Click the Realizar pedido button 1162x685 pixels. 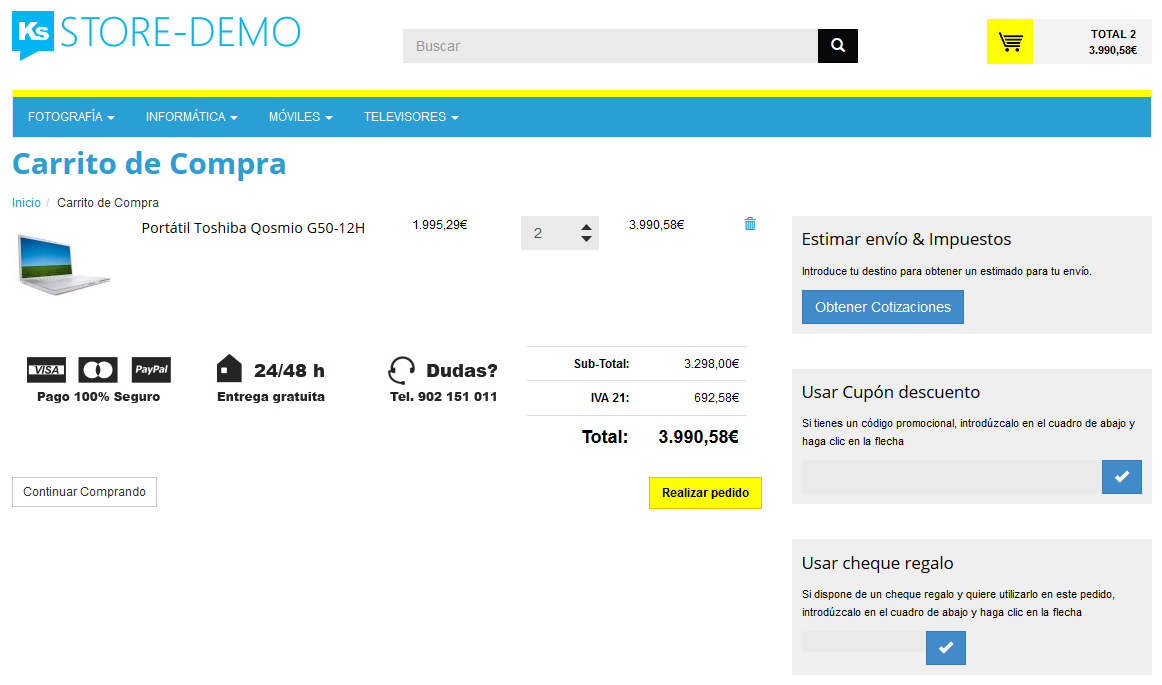(706, 493)
